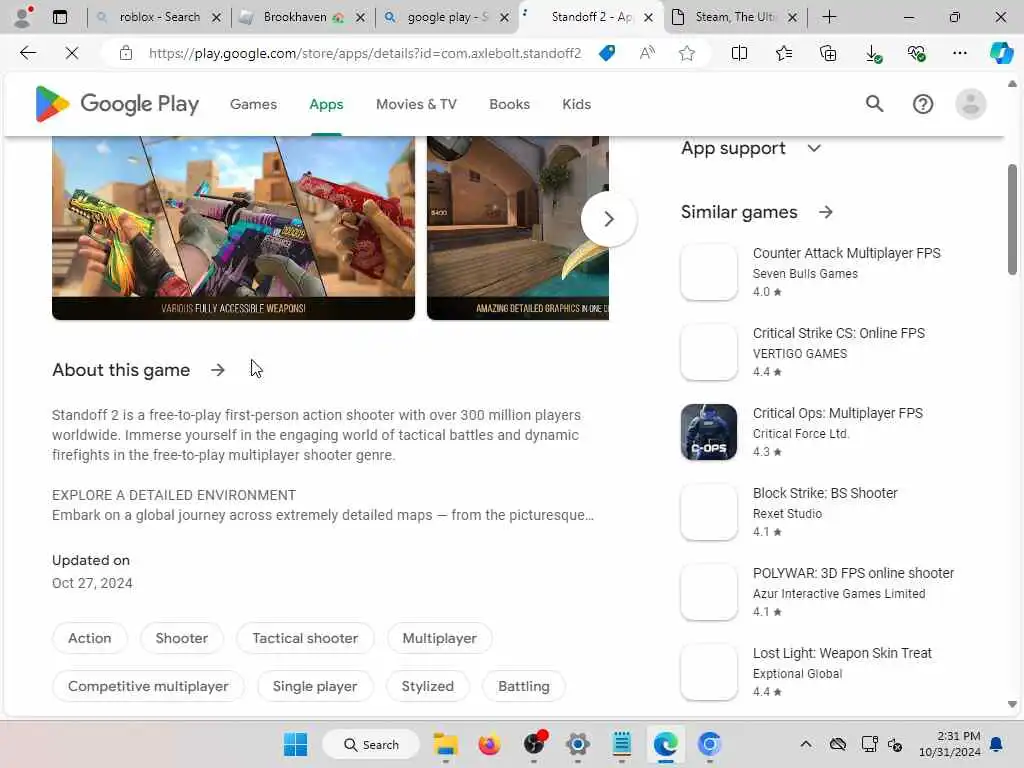1024x768 pixels.
Task: Open the Google Play help center icon
Action: 923,104
